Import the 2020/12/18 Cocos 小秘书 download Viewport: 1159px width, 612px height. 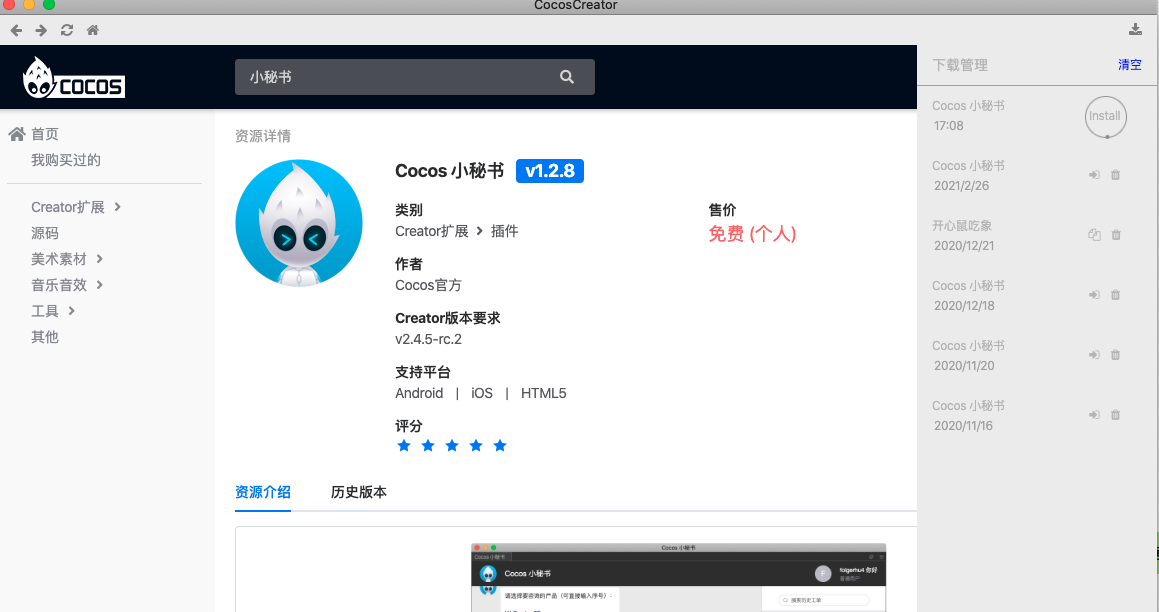[x=1094, y=295]
